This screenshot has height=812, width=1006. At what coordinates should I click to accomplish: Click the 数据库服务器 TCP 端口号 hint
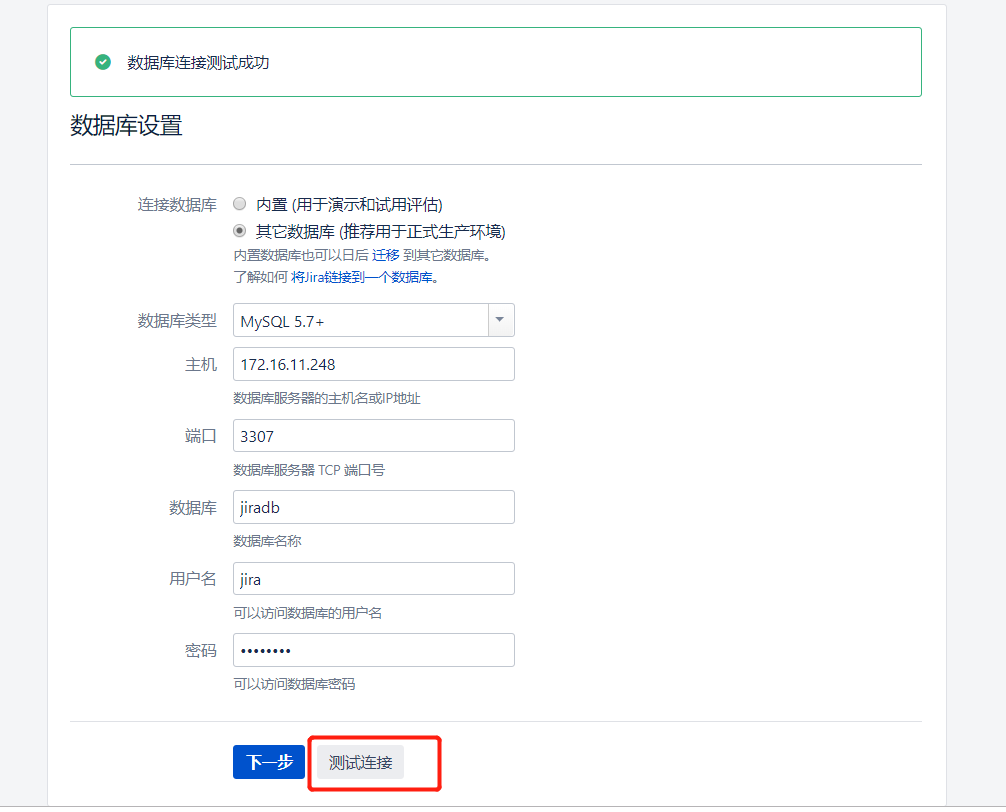click(309, 470)
